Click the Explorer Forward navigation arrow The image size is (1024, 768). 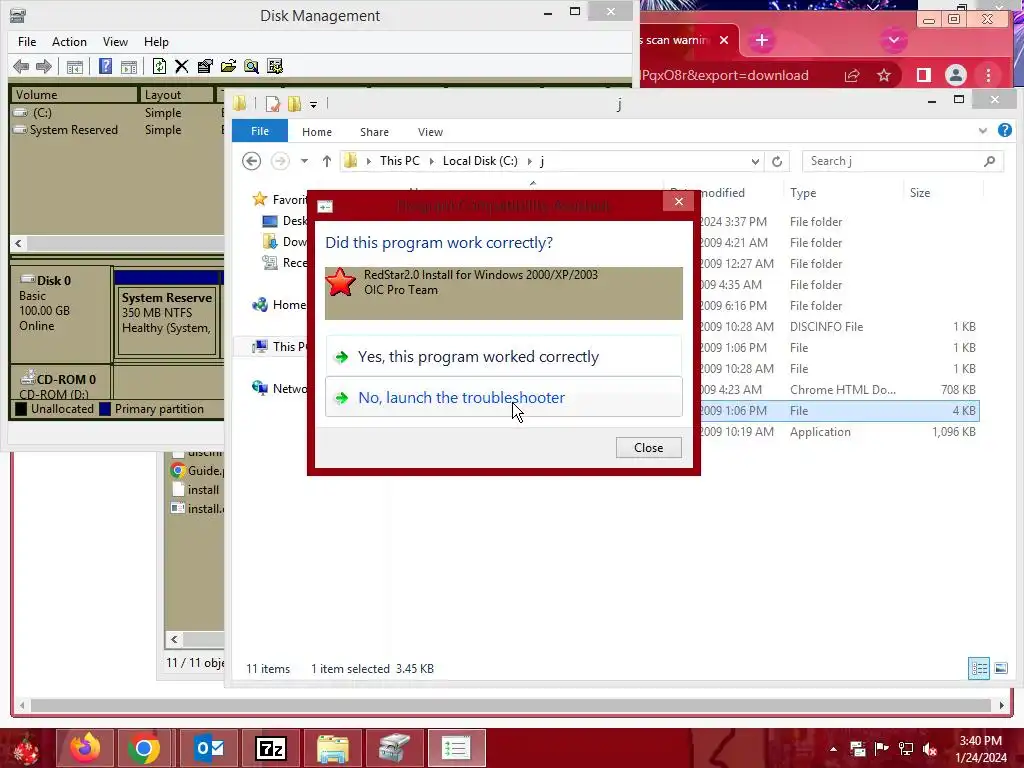coord(280,161)
